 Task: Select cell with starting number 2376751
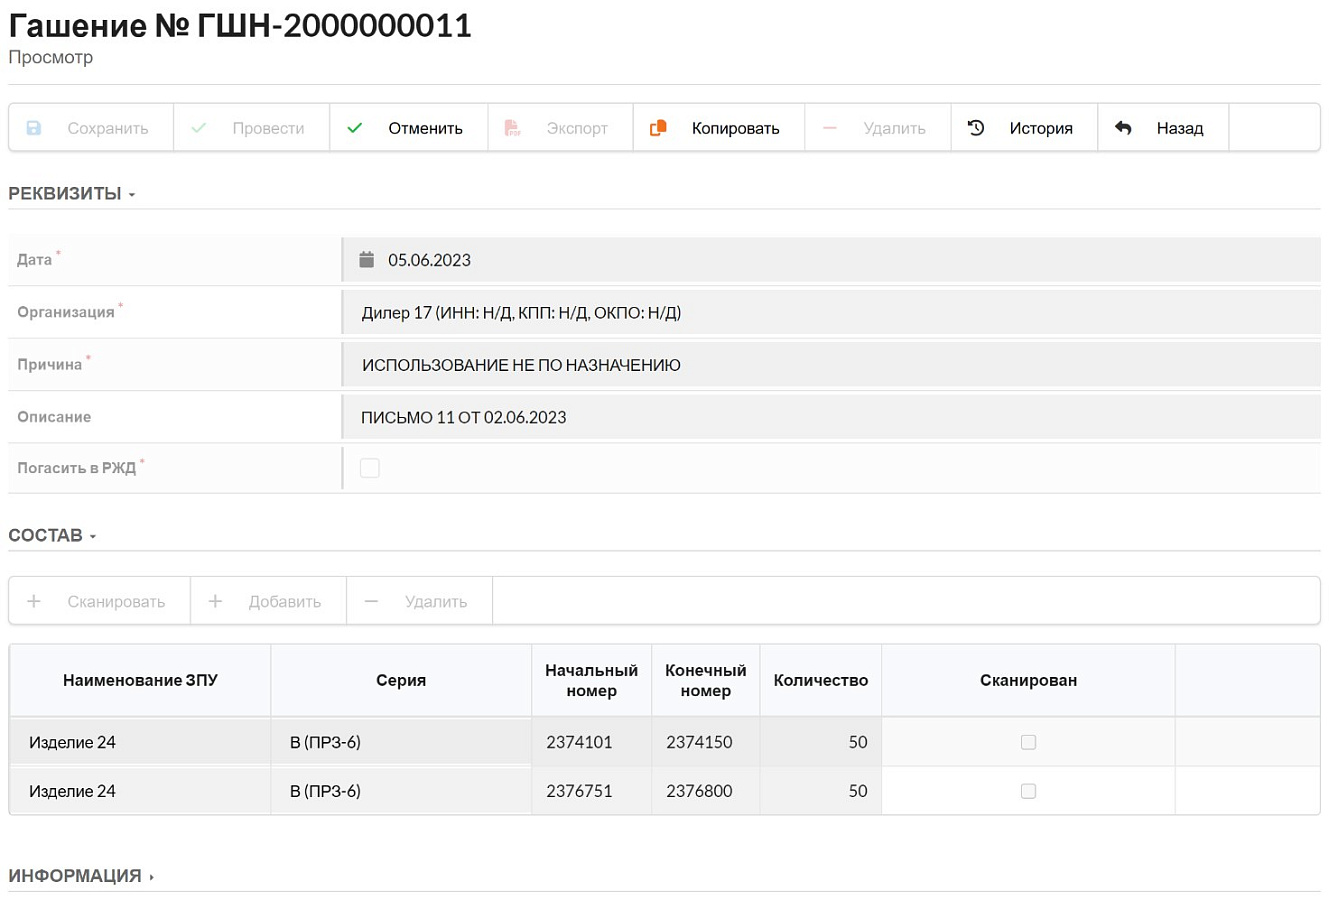pos(591,791)
